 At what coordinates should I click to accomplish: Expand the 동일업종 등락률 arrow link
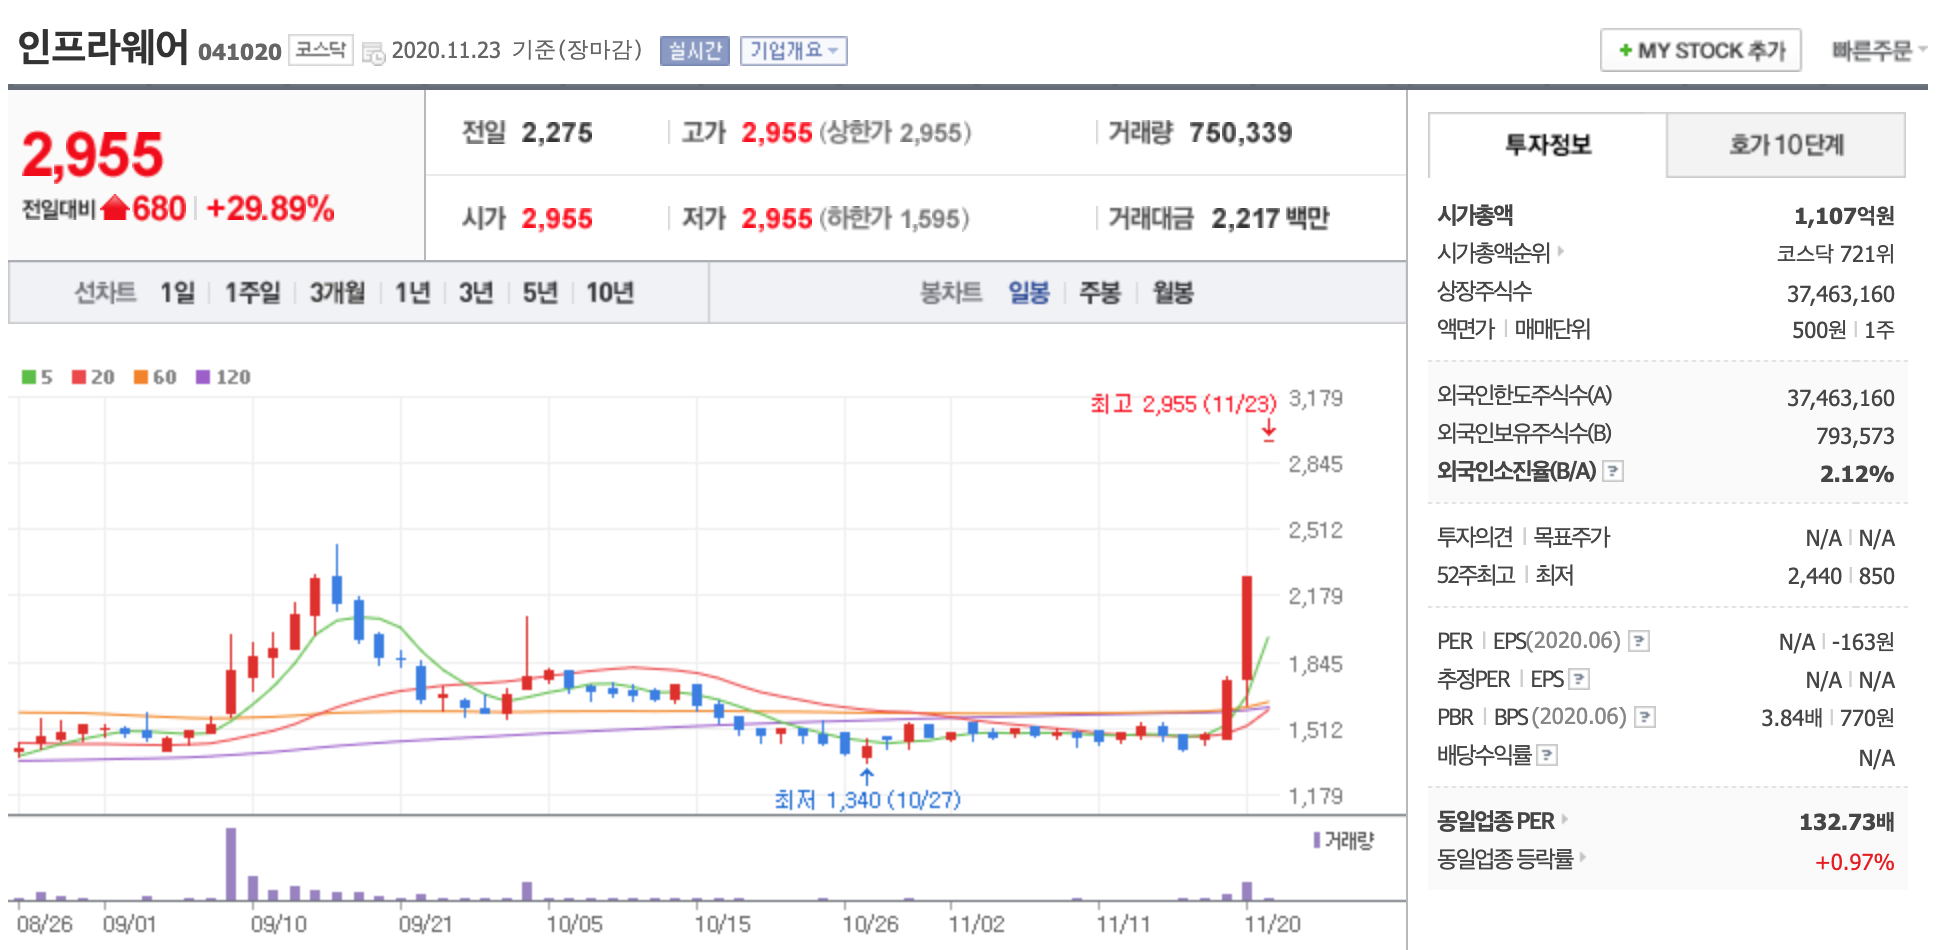[1583, 857]
